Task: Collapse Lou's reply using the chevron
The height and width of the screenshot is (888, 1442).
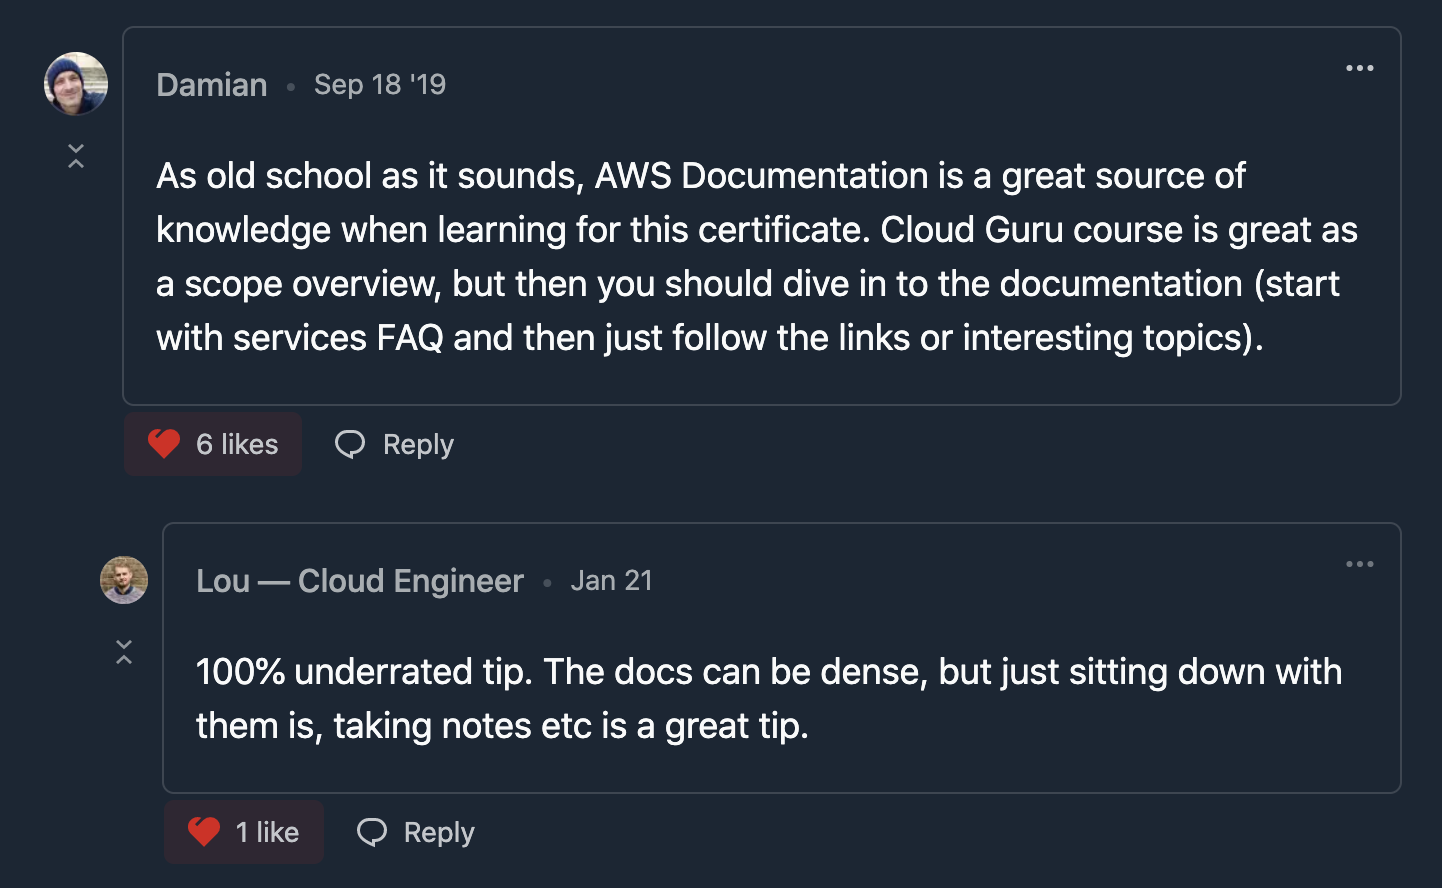Action: point(124,650)
